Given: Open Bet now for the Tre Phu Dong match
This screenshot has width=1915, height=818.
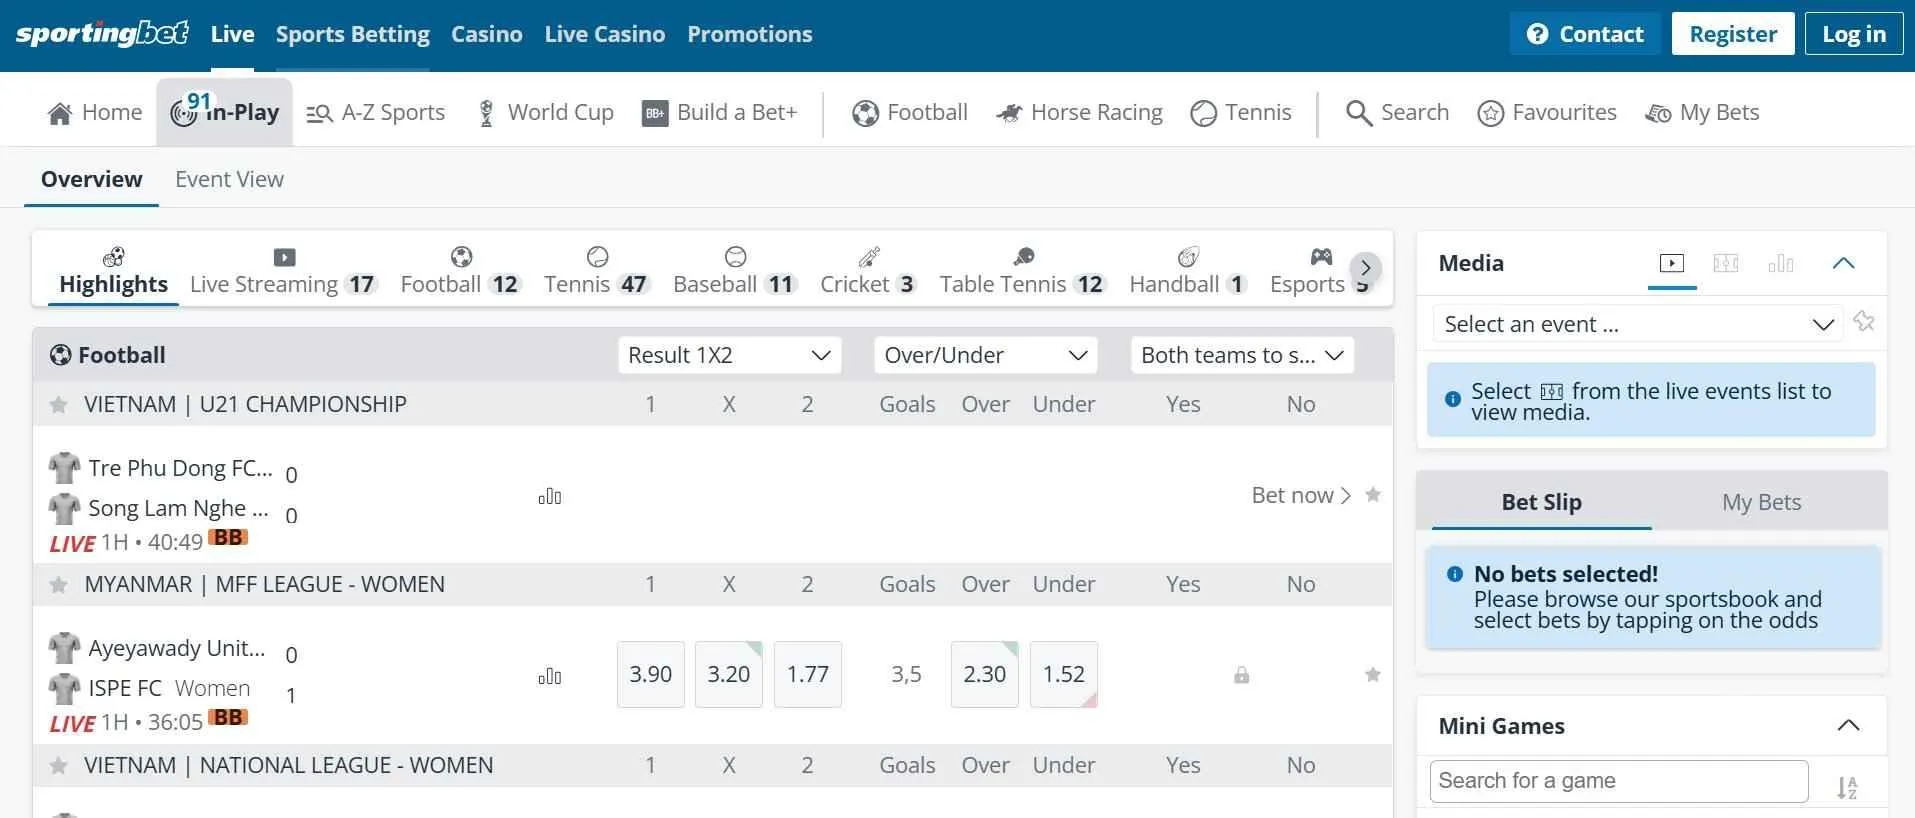Looking at the screenshot, I should click(1301, 495).
